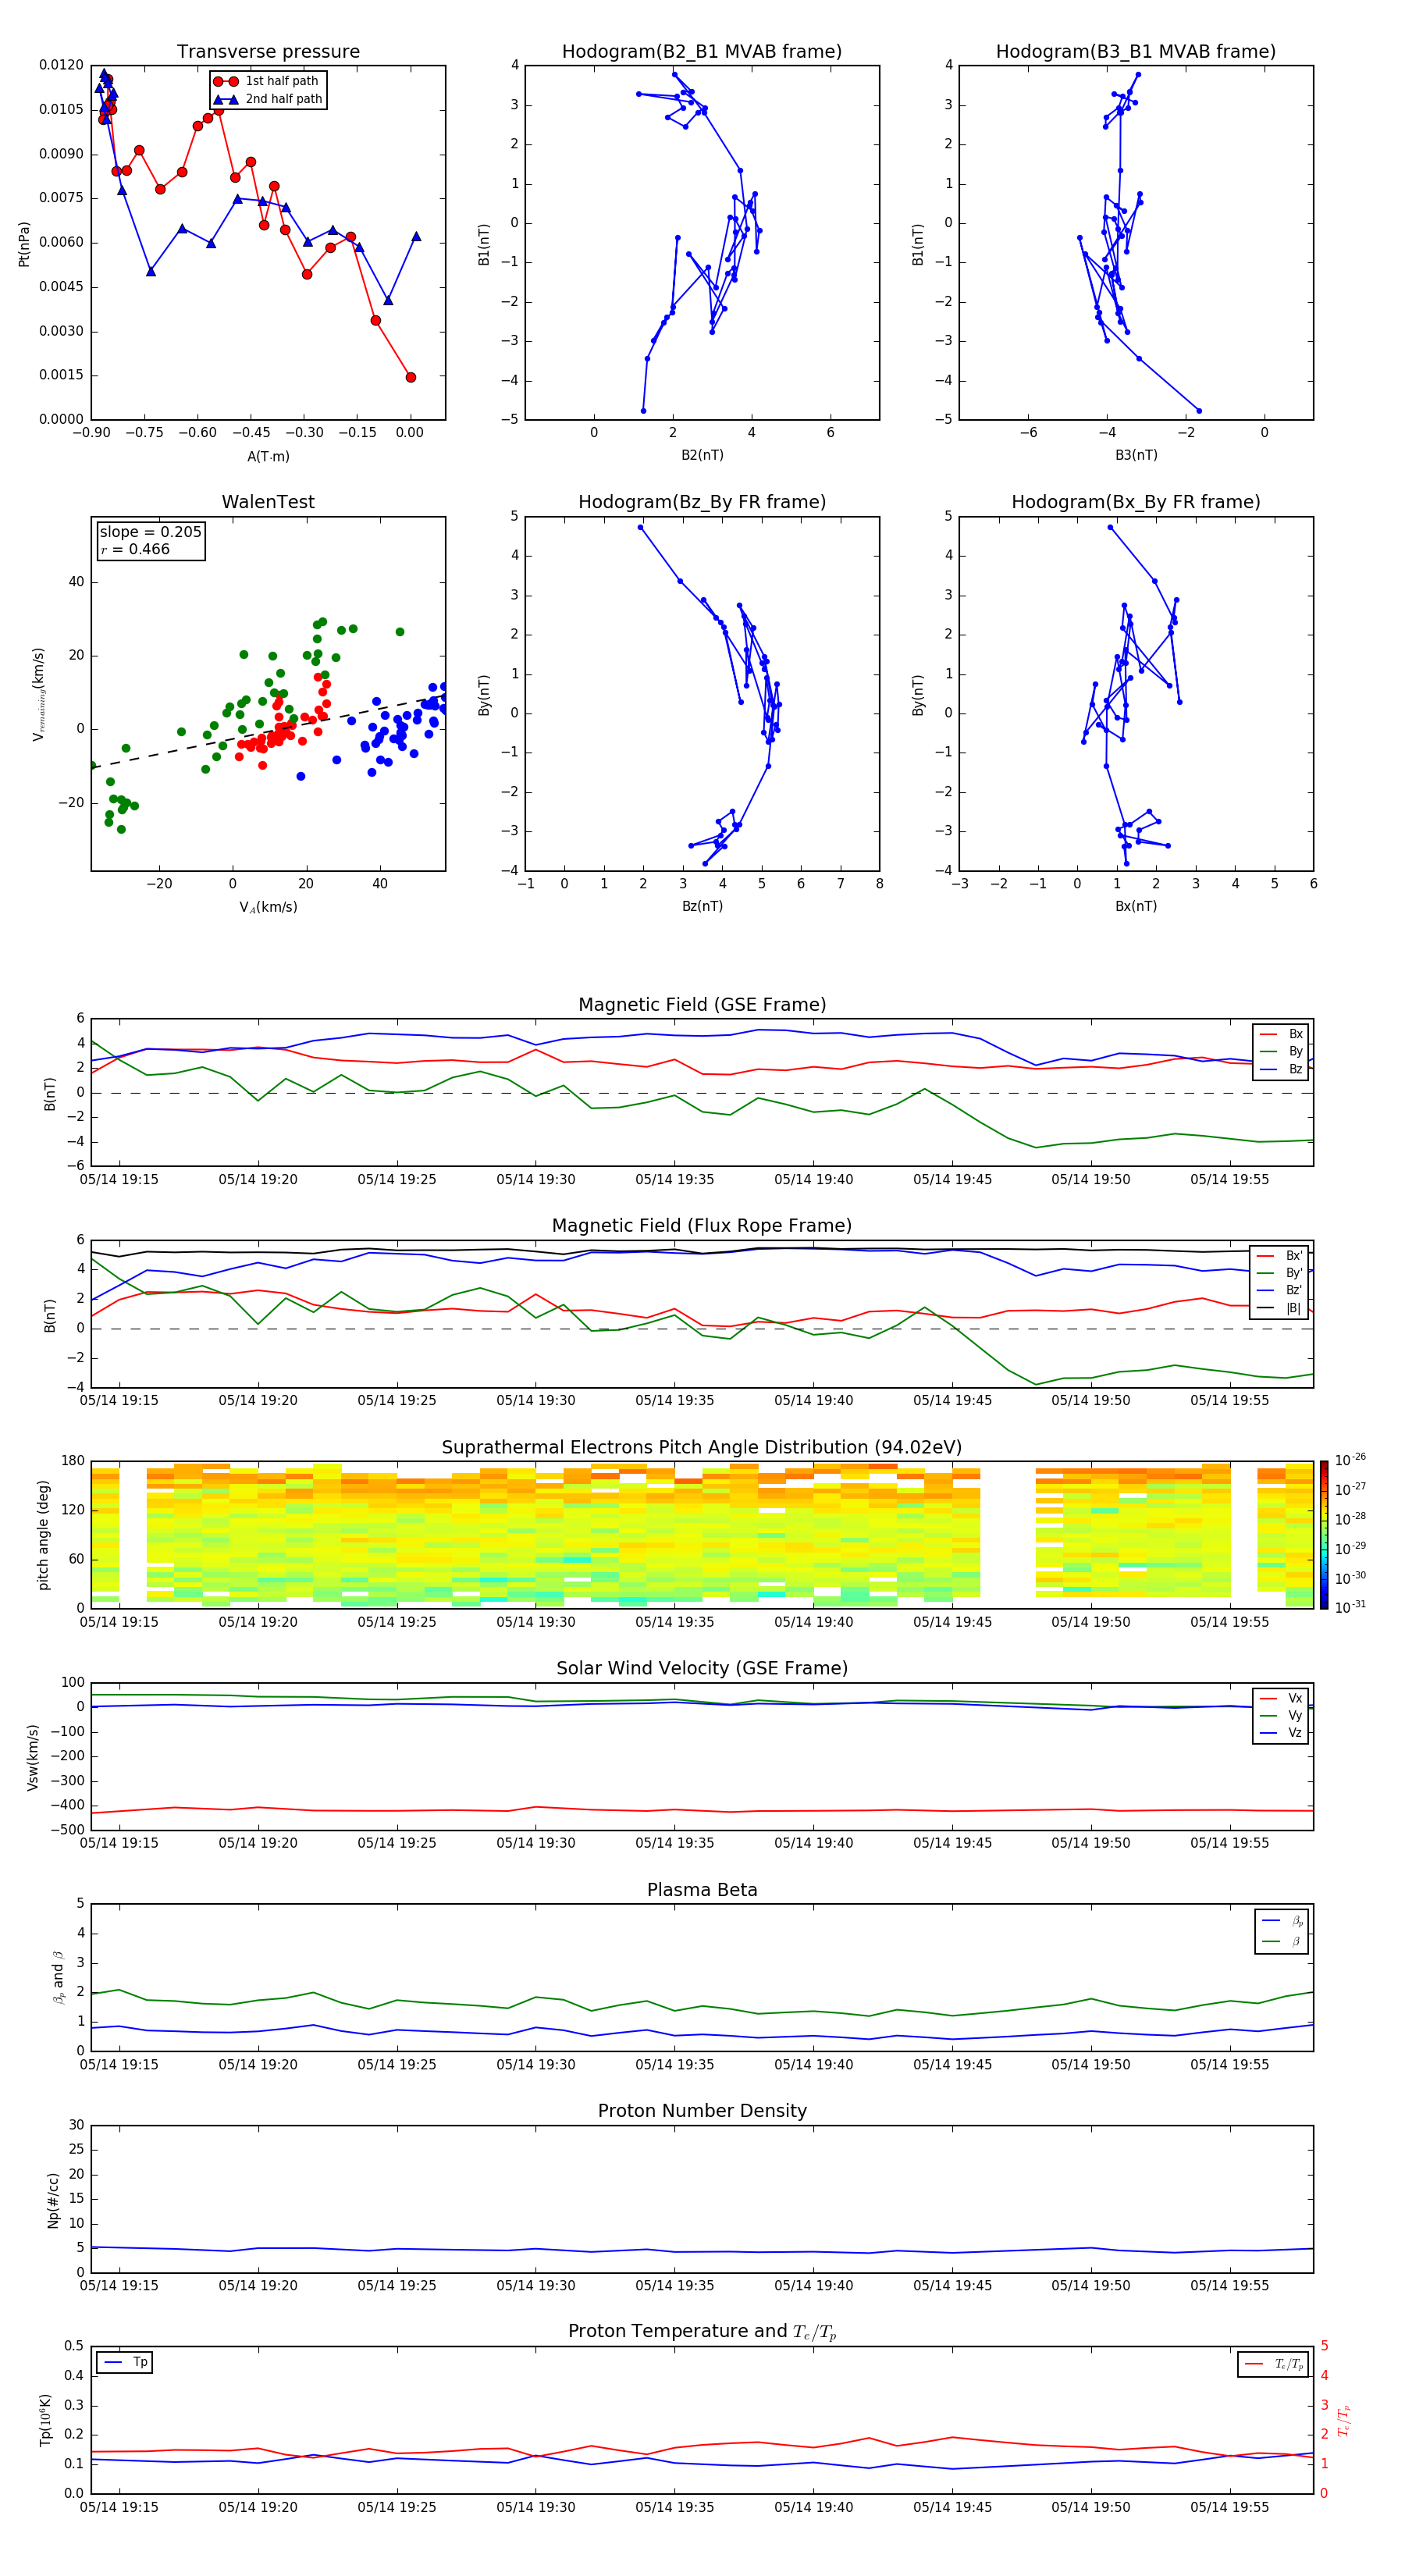Click the "V_A(km/s)" axis label of WalenTest
This screenshot has width=1405, height=2576.
pyautogui.click(x=268, y=907)
